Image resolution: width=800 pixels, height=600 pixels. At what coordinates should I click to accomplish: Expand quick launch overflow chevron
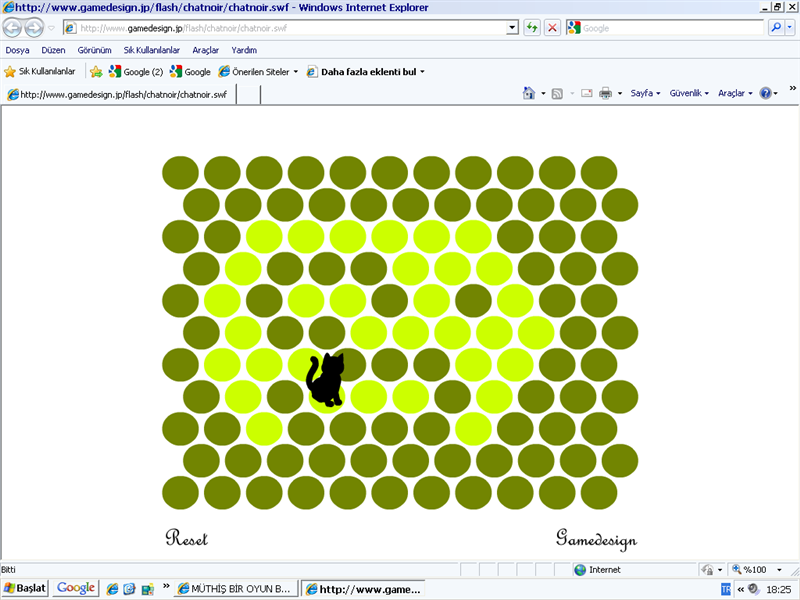(x=166, y=586)
